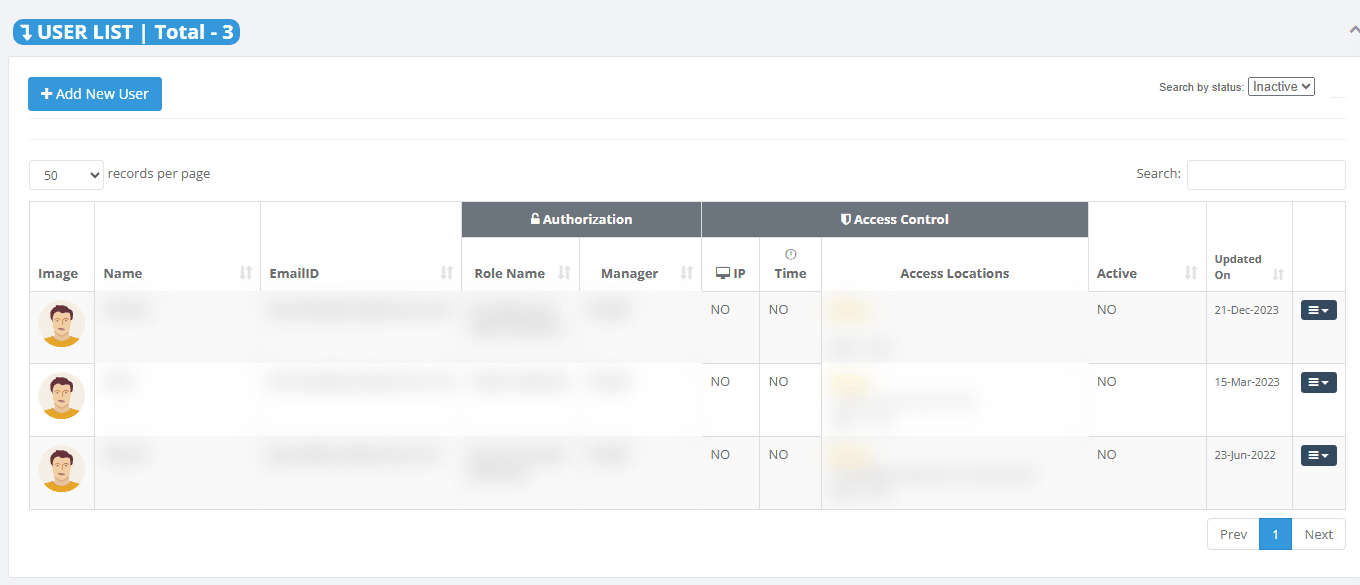Go to the Next page

(1318, 534)
